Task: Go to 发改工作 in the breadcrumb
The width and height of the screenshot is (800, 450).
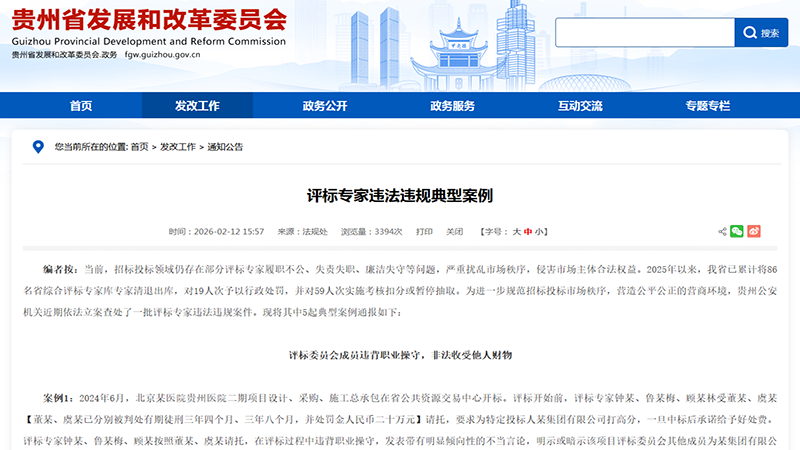Action: pyautogui.click(x=178, y=147)
